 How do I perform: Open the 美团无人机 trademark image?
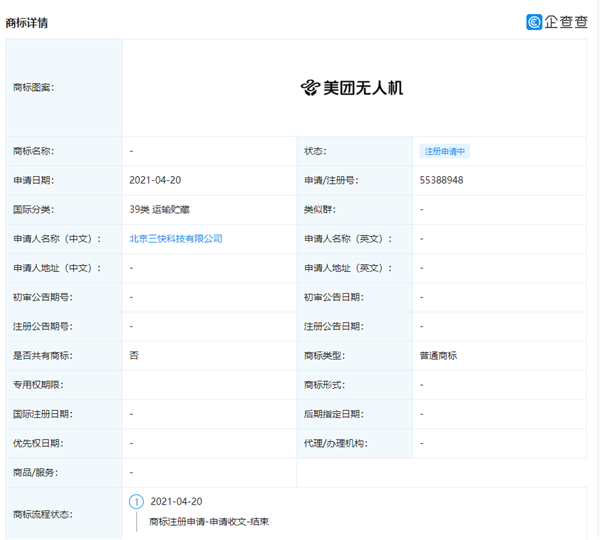tap(352, 88)
